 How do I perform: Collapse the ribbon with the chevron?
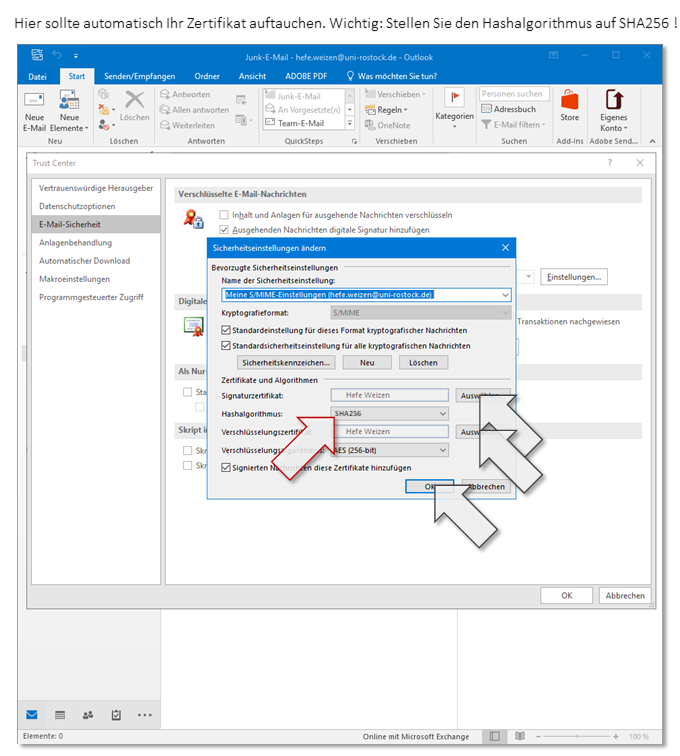(652, 141)
